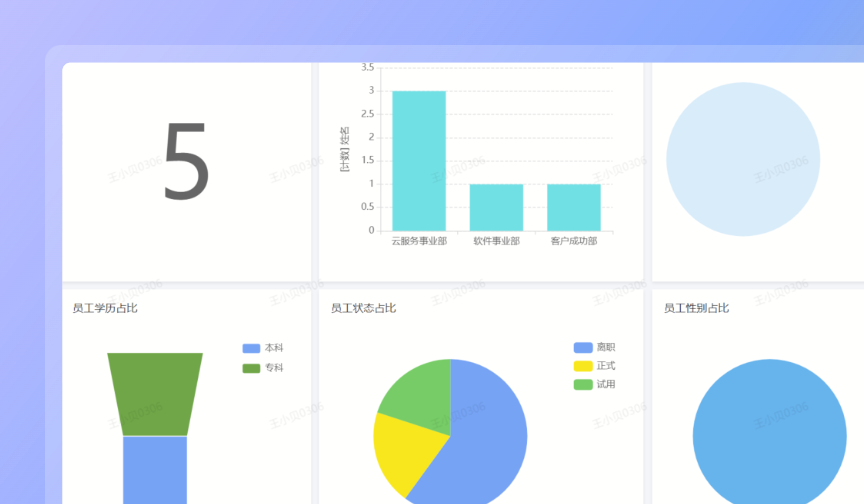Toggle the 本科 legend item
Screen dimensions: 864x504
tap(264, 348)
